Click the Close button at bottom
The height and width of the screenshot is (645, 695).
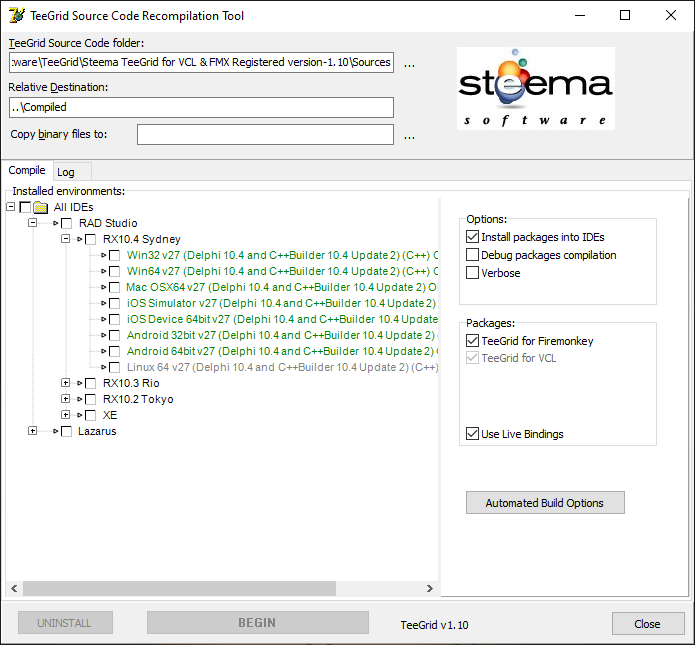tap(648, 624)
